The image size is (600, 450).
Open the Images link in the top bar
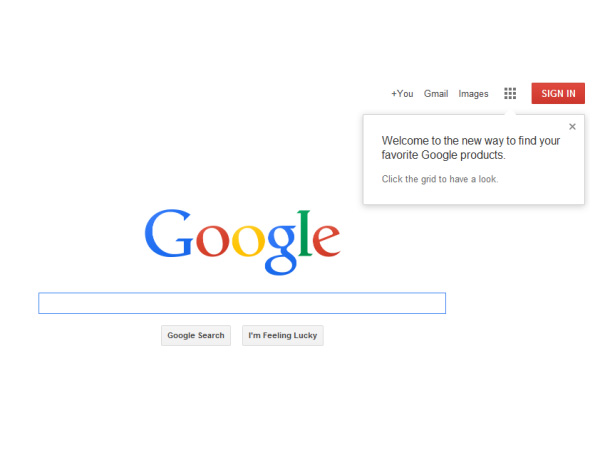click(473, 94)
